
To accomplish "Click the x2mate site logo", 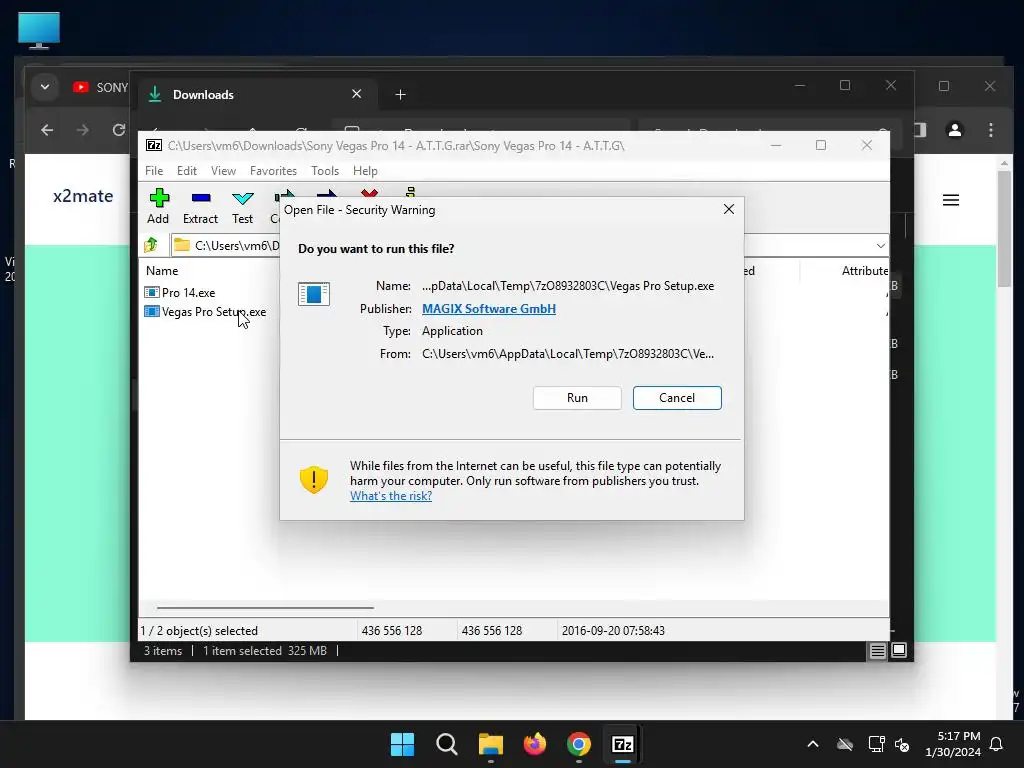I will 83,196.
